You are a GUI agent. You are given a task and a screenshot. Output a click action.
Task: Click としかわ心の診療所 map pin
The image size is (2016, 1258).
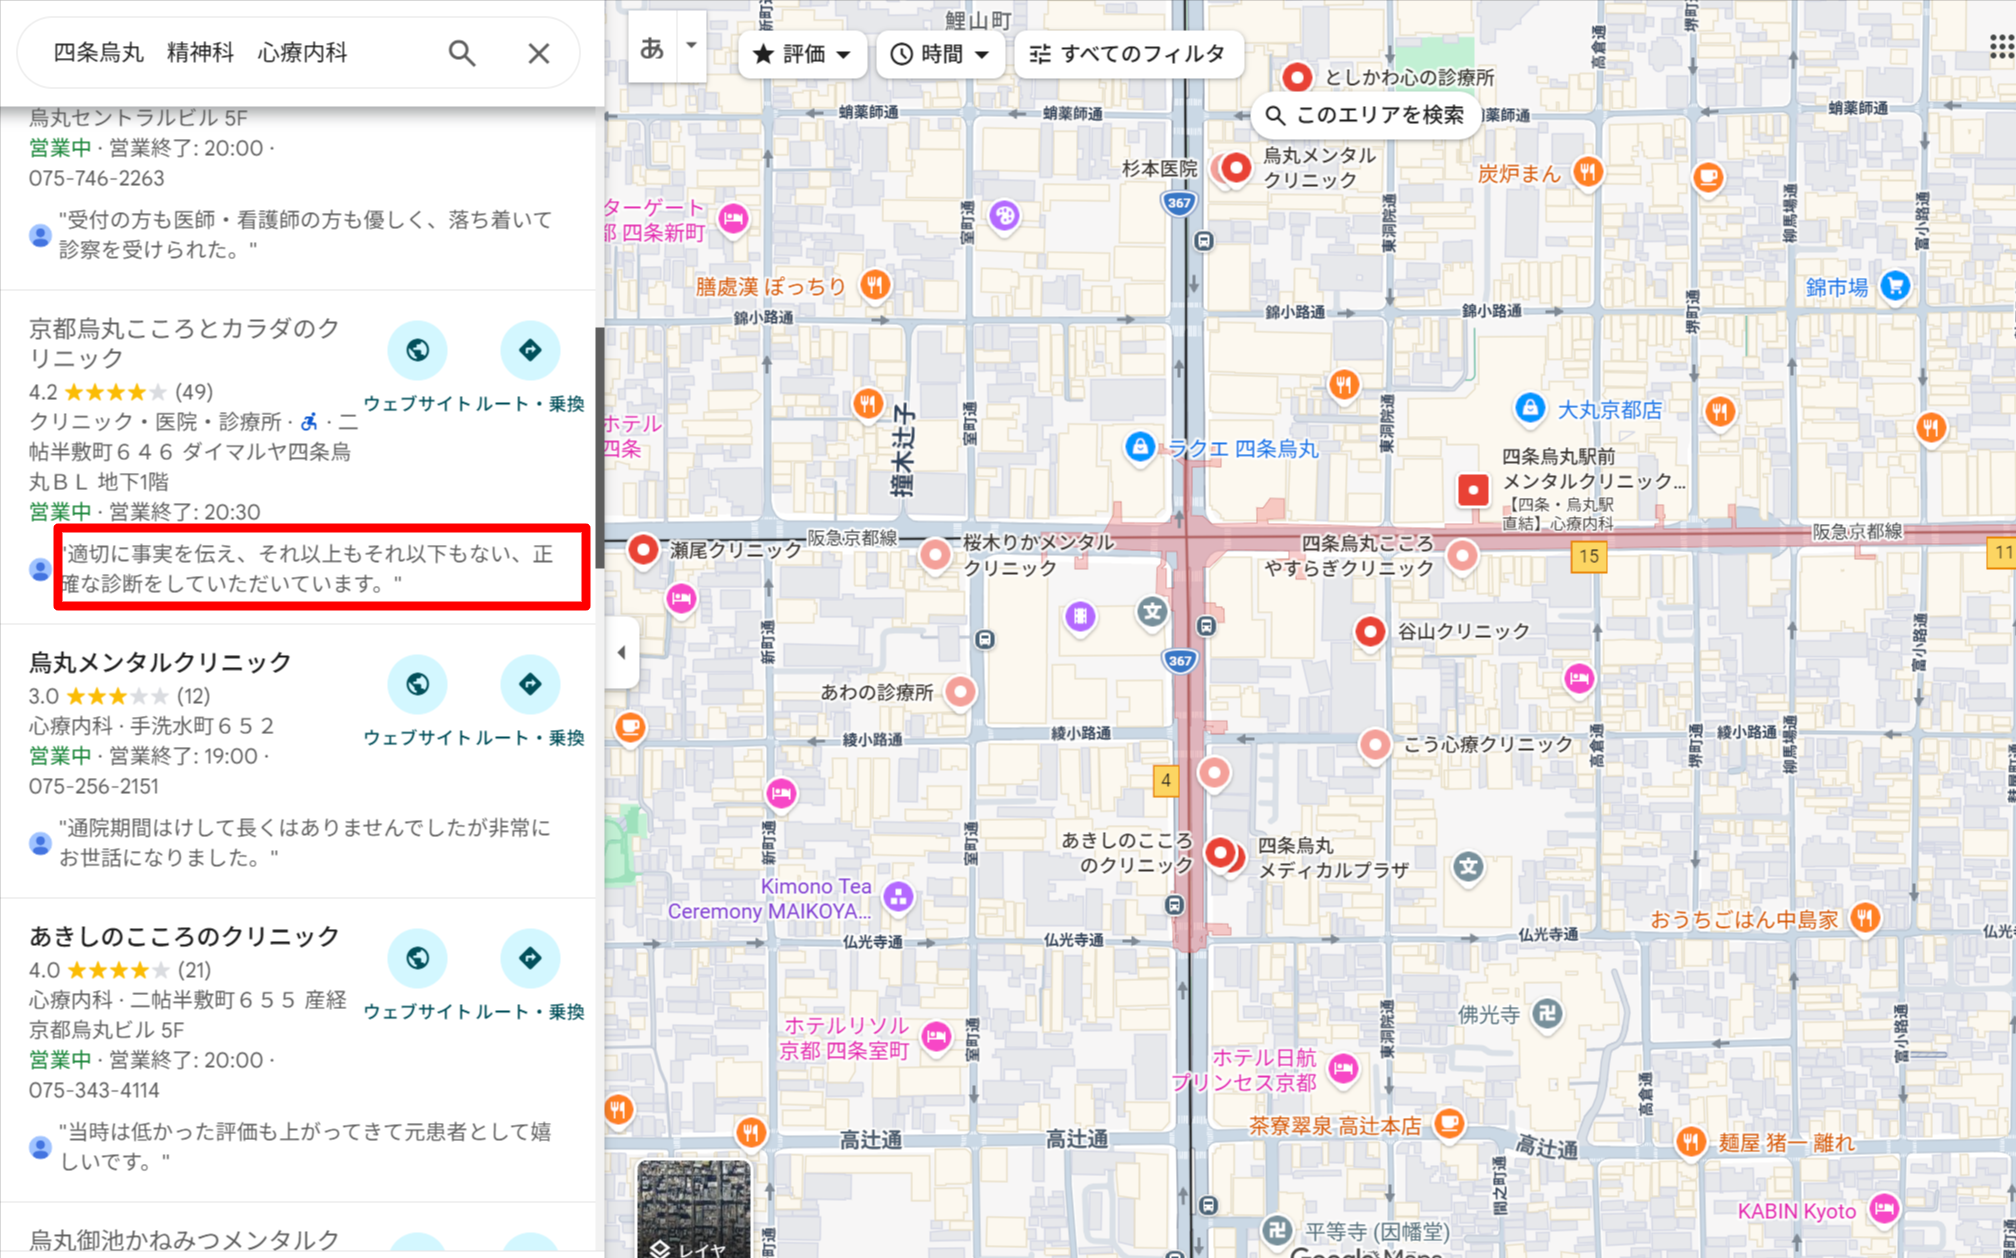point(1297,77)
